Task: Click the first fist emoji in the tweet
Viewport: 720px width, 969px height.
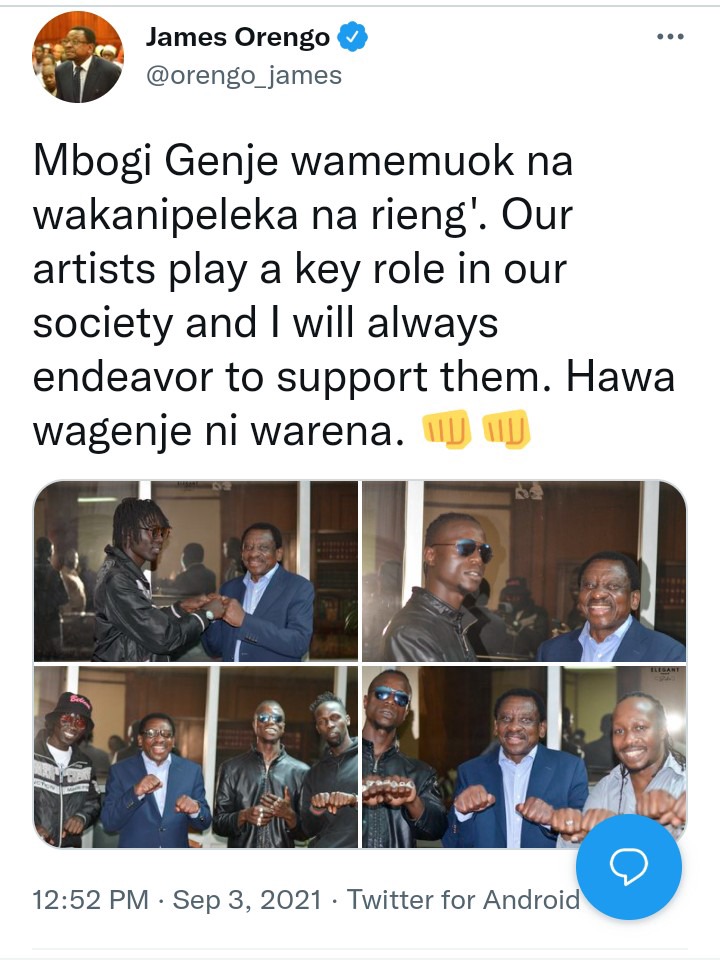Action: (x=445, y=429)
